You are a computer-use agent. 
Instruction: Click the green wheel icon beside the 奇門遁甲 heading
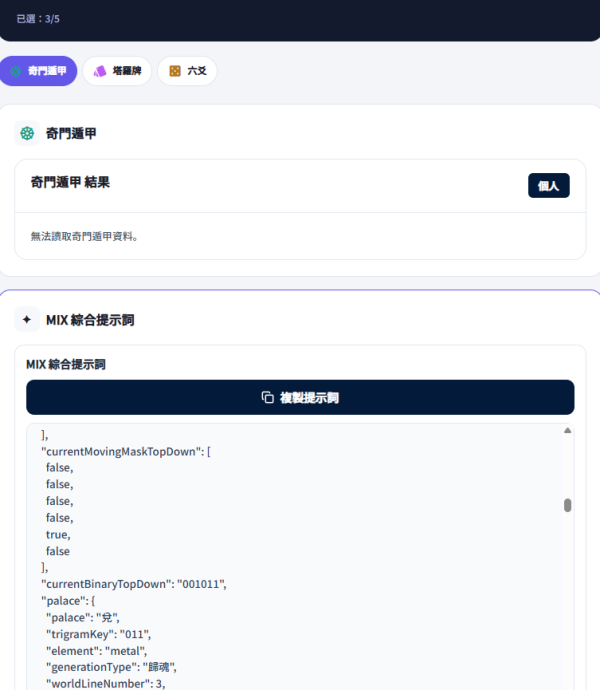(x=27, y=133)
